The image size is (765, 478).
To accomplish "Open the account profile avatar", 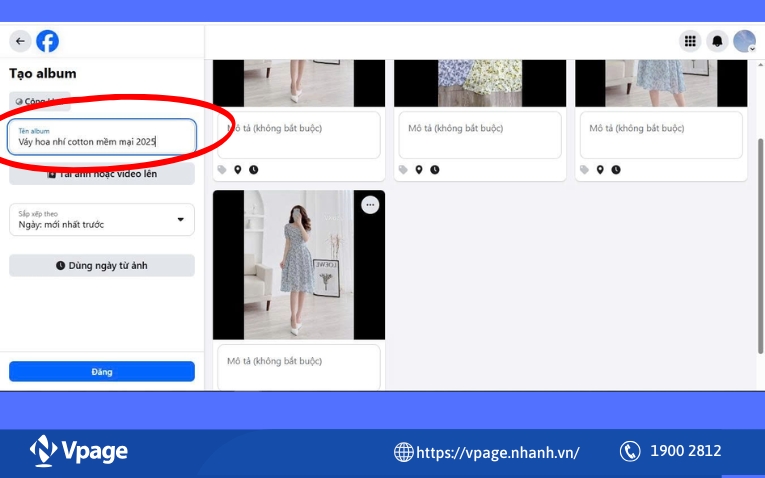I will (745, 41).
